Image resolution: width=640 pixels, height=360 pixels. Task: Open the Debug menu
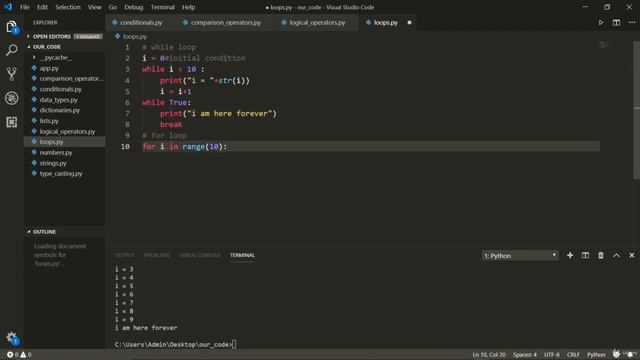click(133, 7)
